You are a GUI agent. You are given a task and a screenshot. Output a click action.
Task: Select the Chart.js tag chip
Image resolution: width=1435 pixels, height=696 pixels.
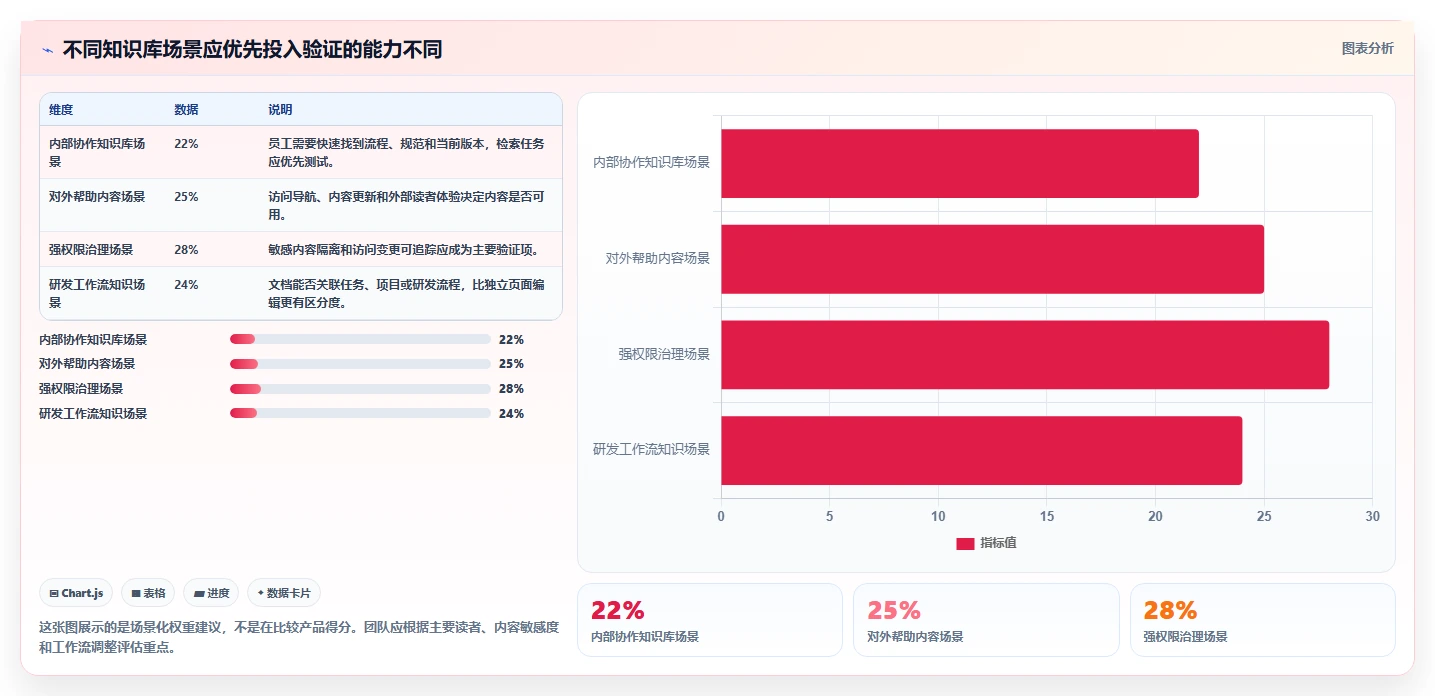coord(76,593)
